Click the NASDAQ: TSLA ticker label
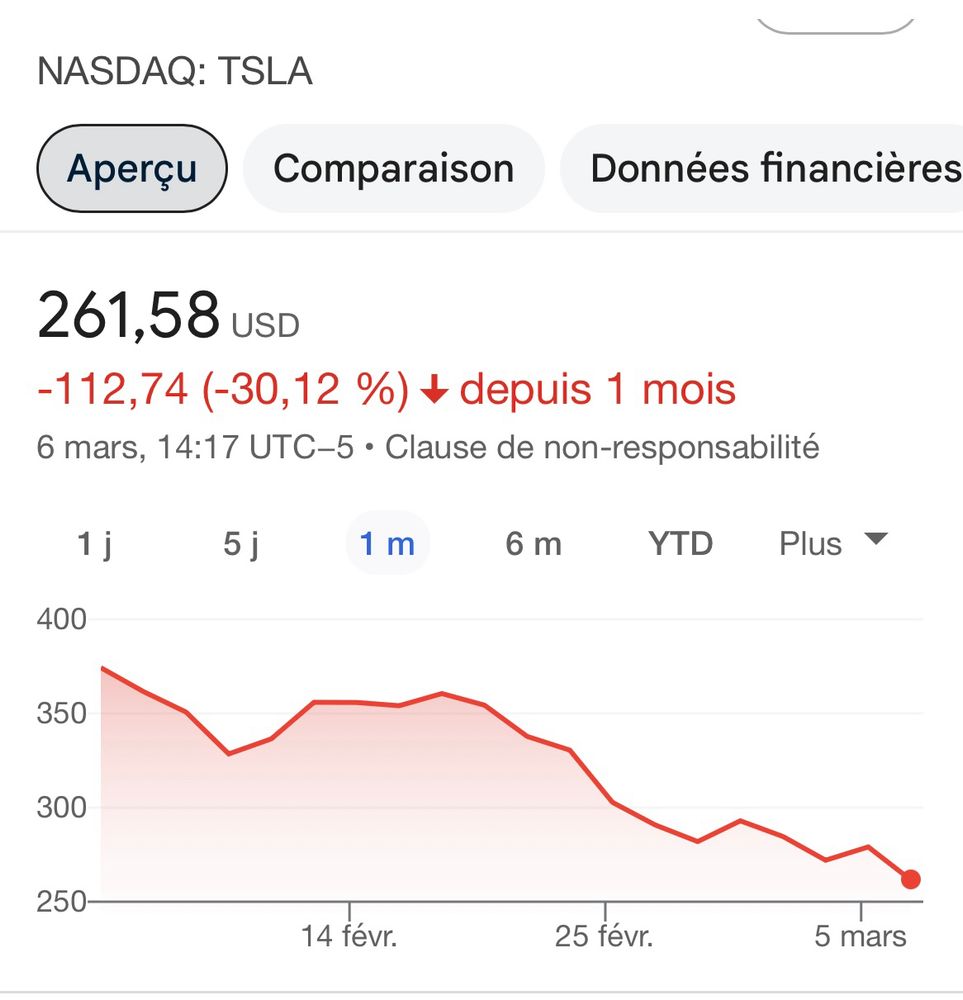Image resolution: width=963 pixels, height=1000 pixels. coord(175,71)
